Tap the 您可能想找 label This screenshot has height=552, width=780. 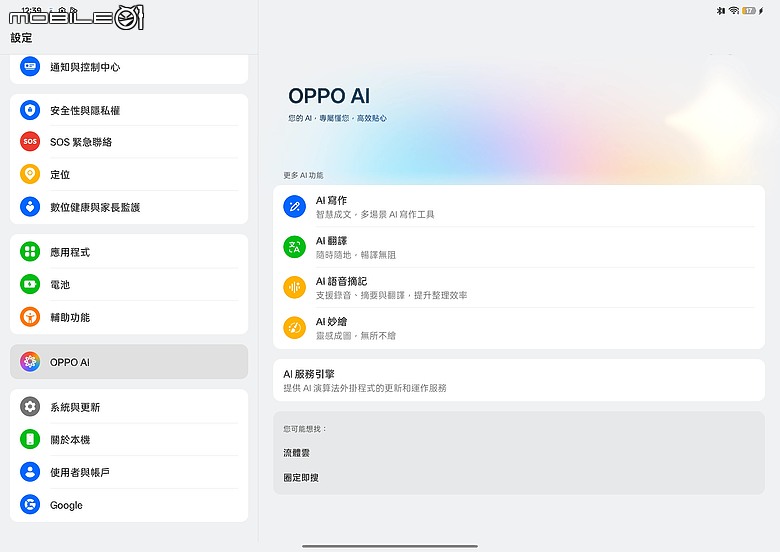(x=304, y=429)
